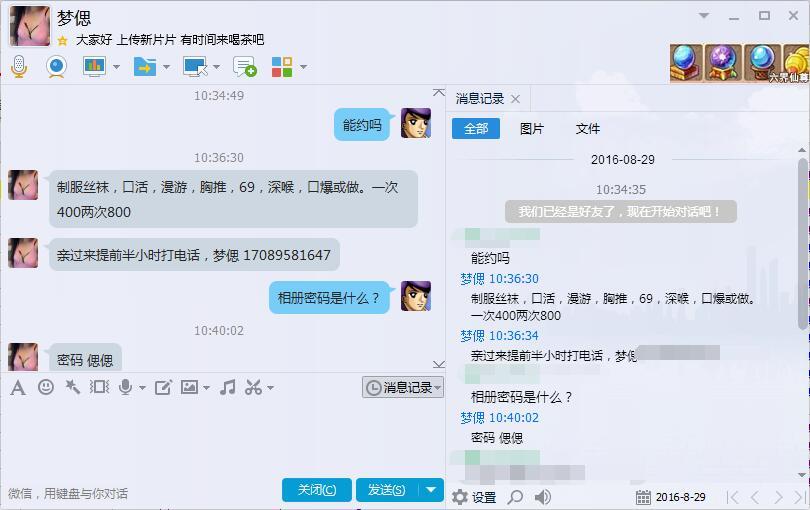
Task: Click the remote desktop screen icon
Action: 195,67
